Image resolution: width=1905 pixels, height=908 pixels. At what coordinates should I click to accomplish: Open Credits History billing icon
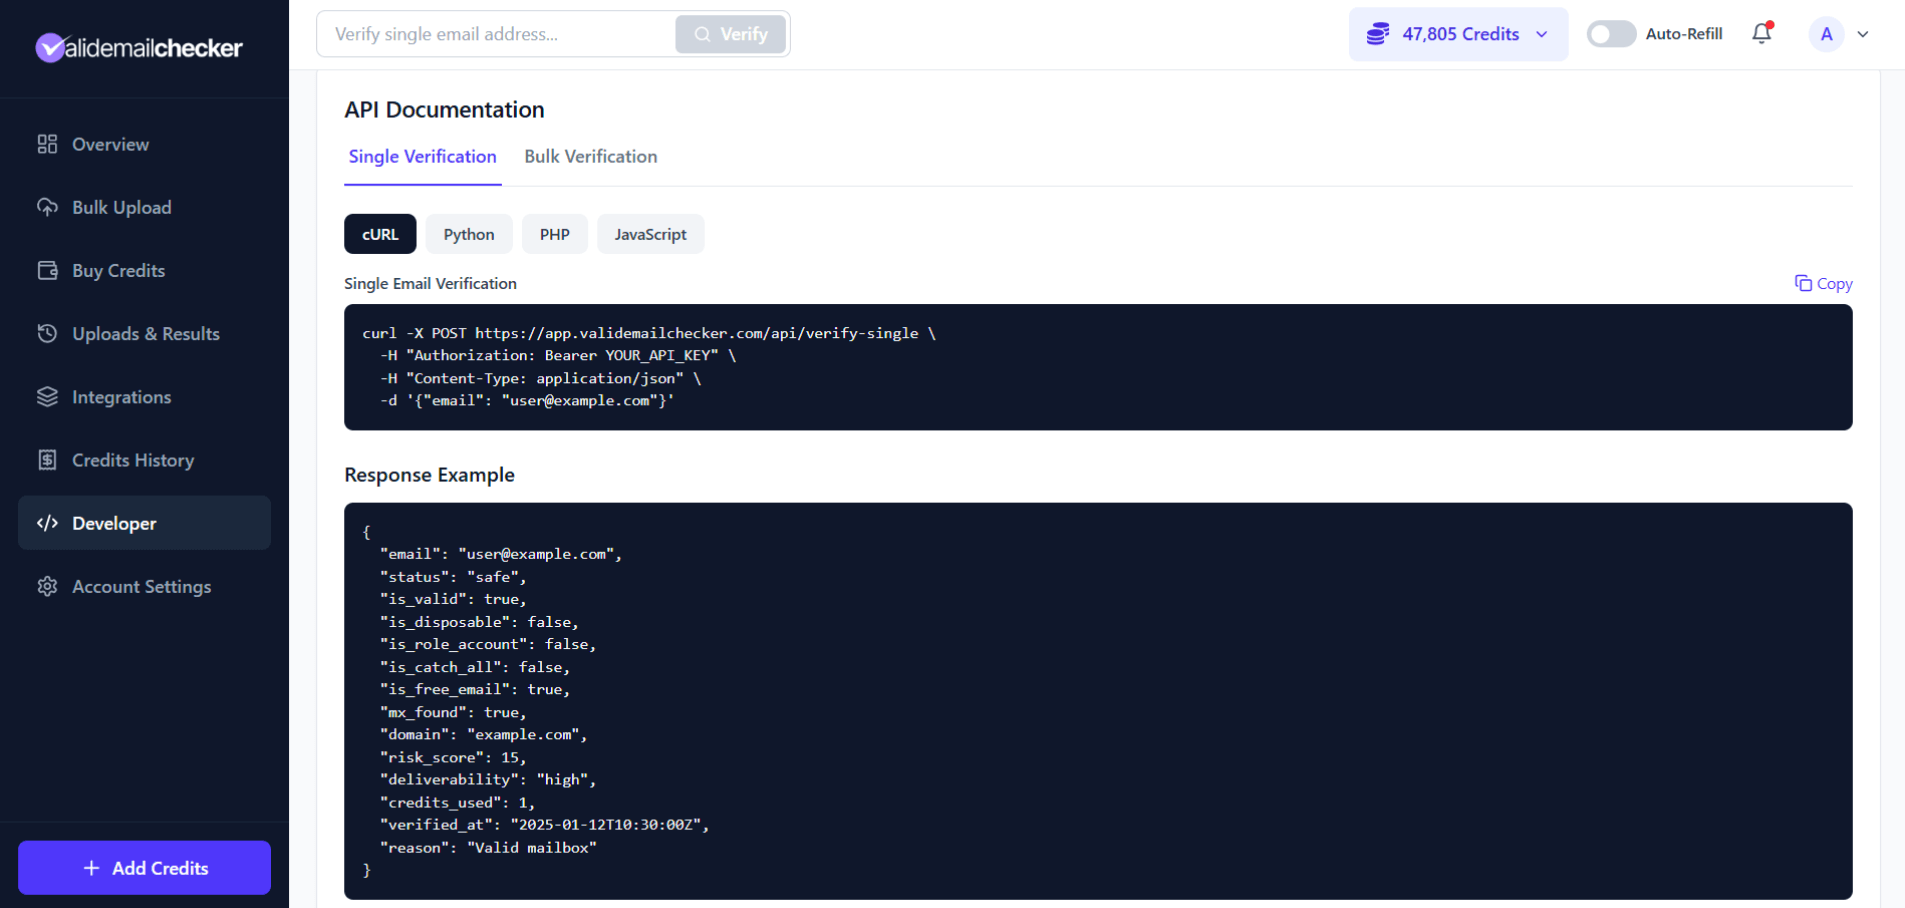coord(47,459)
